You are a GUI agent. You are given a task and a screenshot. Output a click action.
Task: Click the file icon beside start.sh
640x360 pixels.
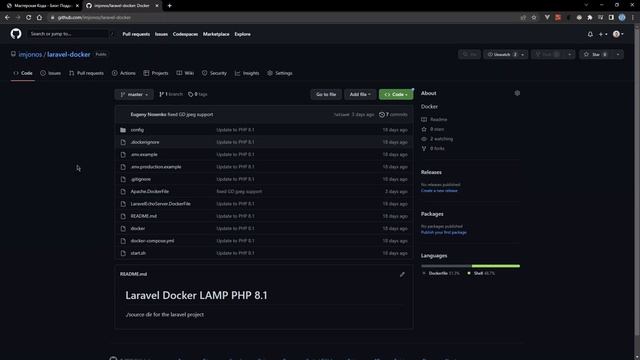pos(123,253)
